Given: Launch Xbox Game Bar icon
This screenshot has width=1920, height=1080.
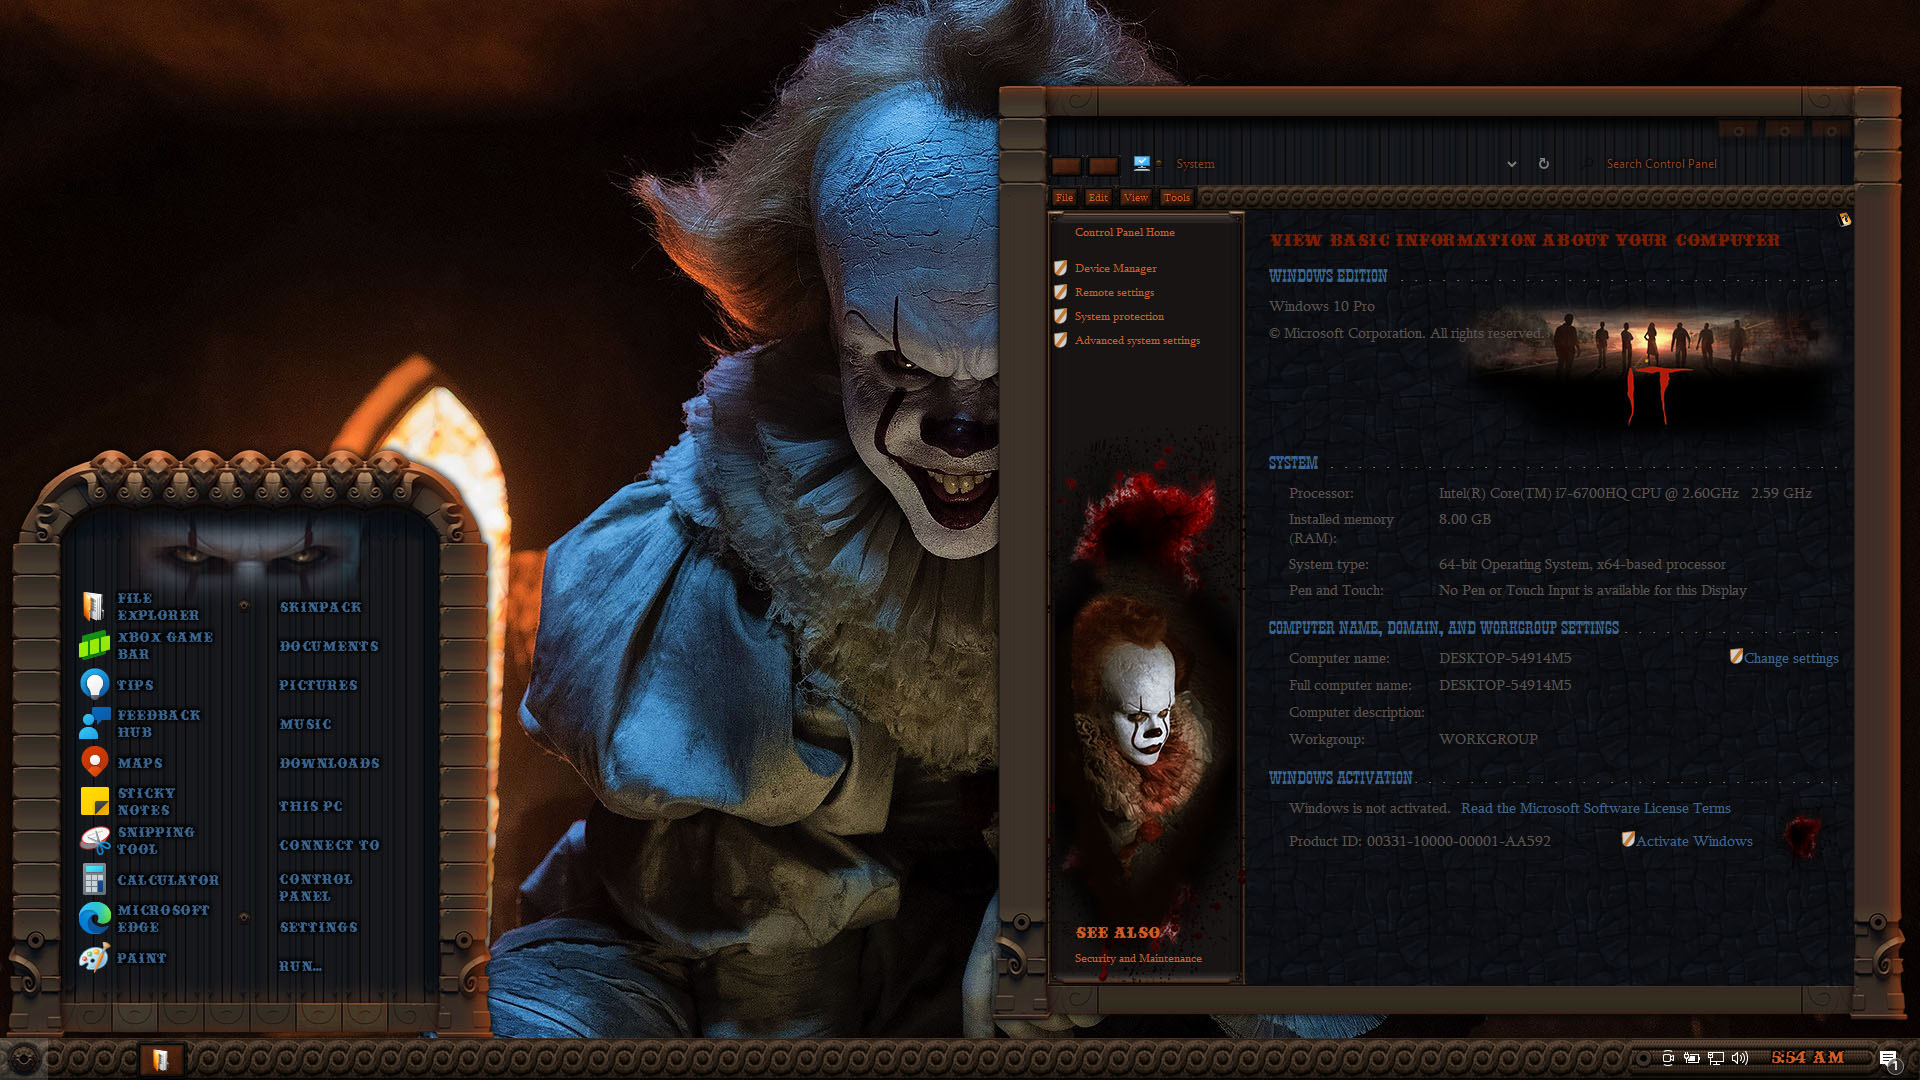Looking at the screenshot, I should point(94,645).
